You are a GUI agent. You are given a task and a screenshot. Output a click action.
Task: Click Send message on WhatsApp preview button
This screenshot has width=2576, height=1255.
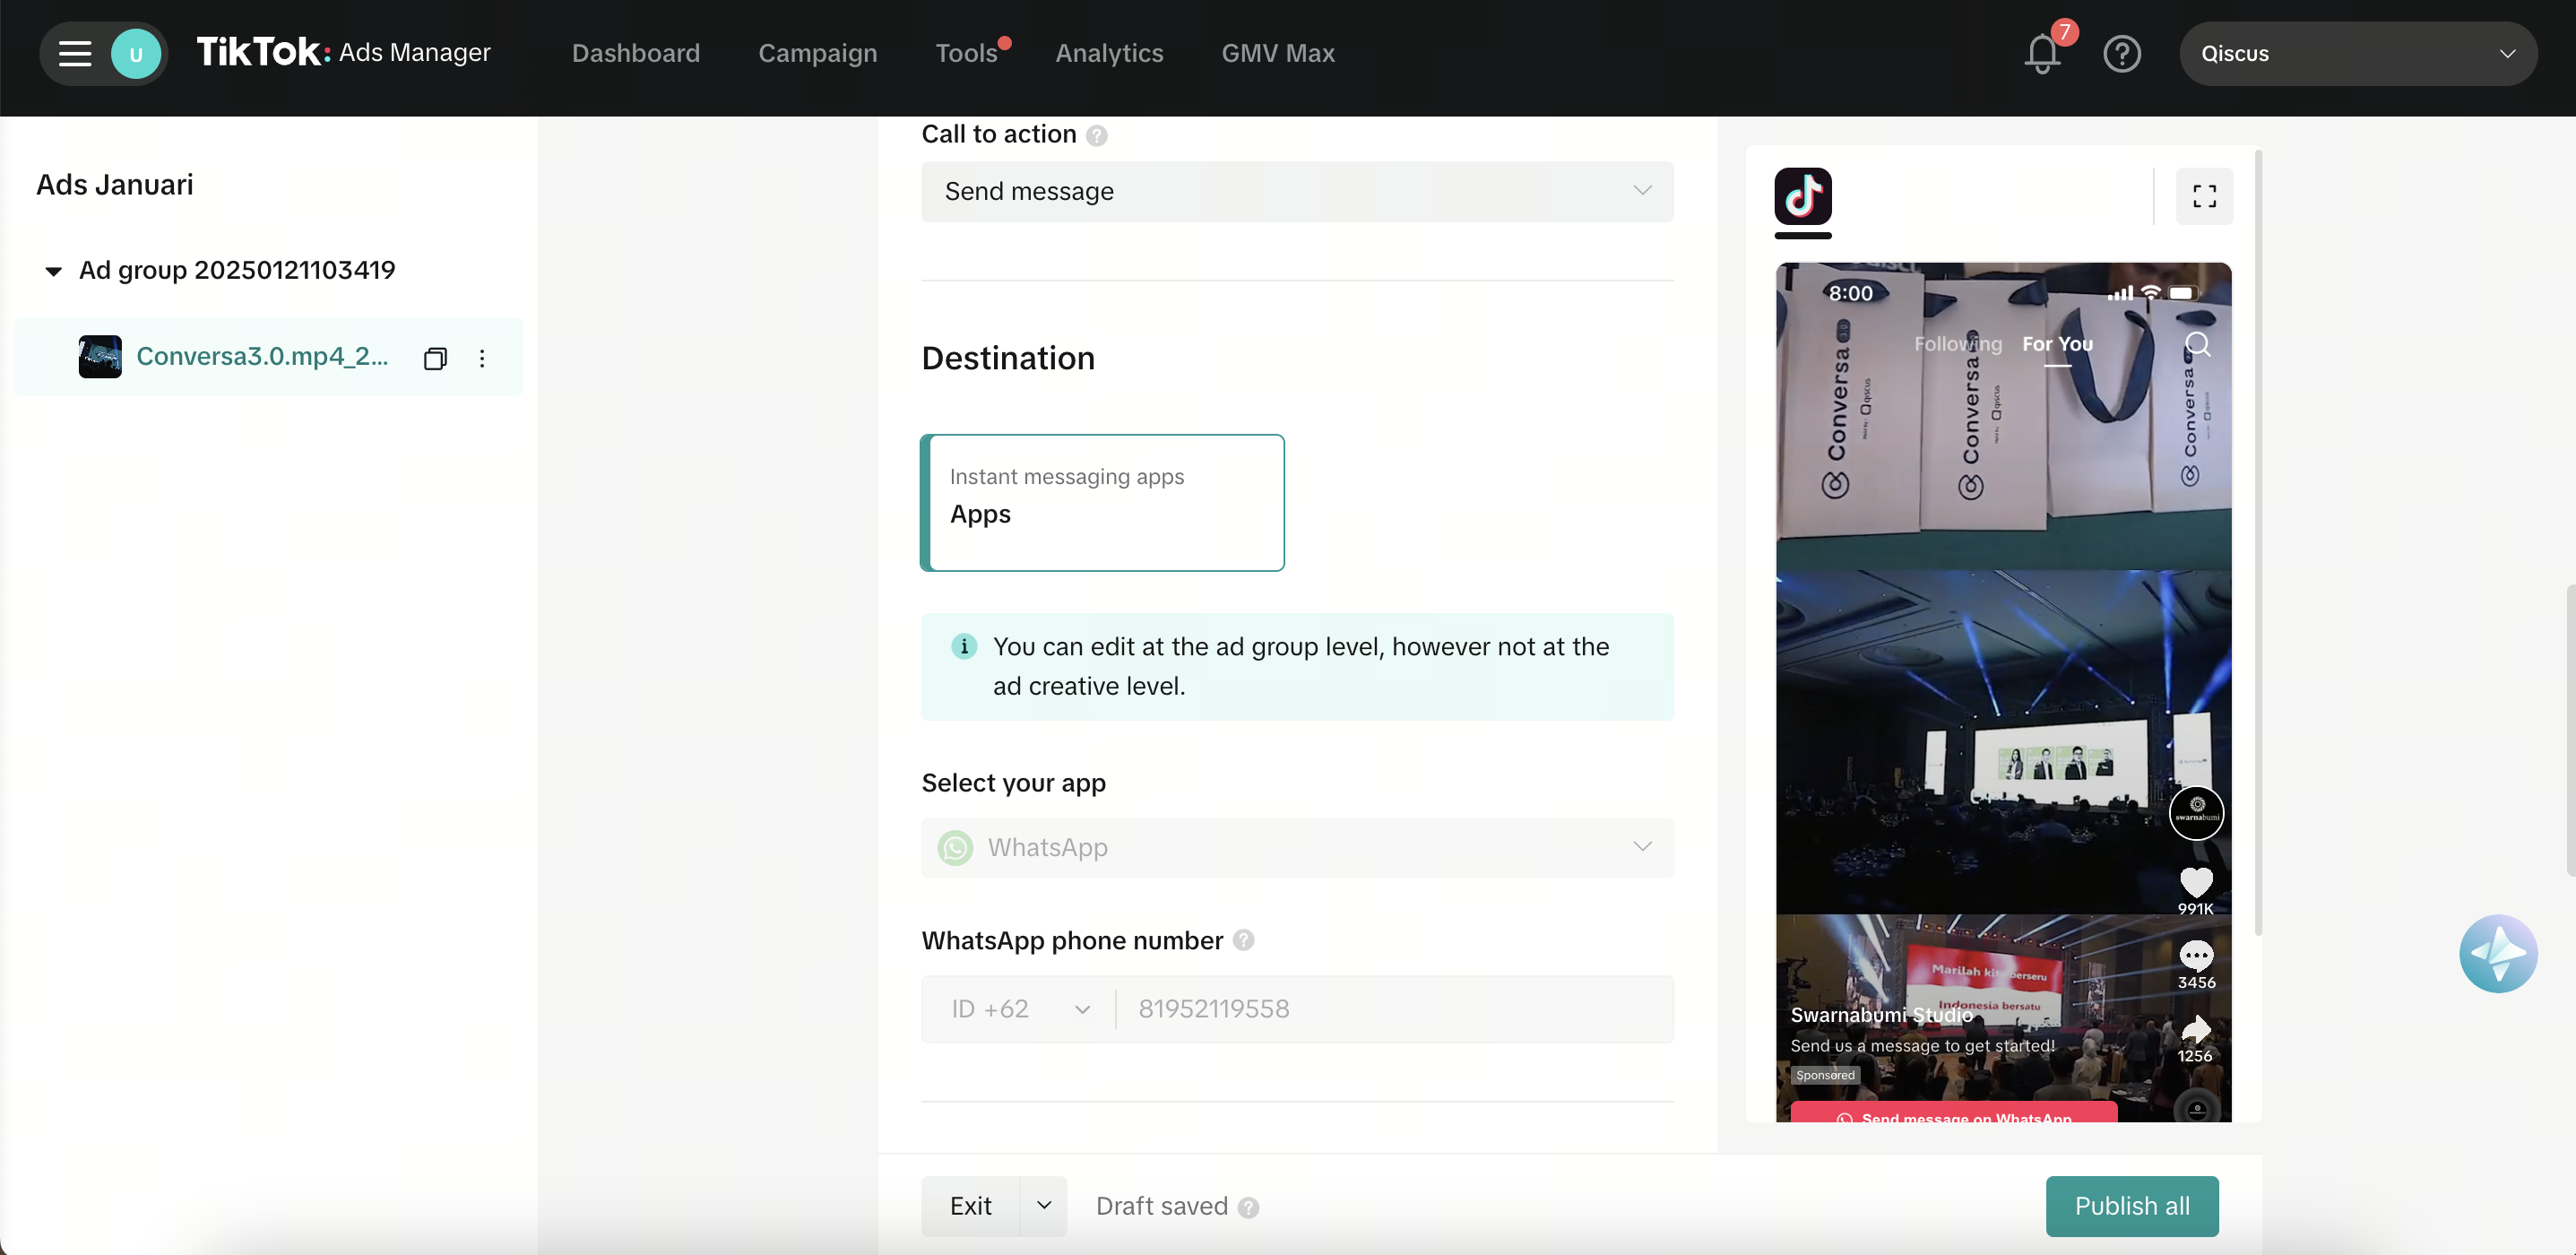(1953, 1113)
